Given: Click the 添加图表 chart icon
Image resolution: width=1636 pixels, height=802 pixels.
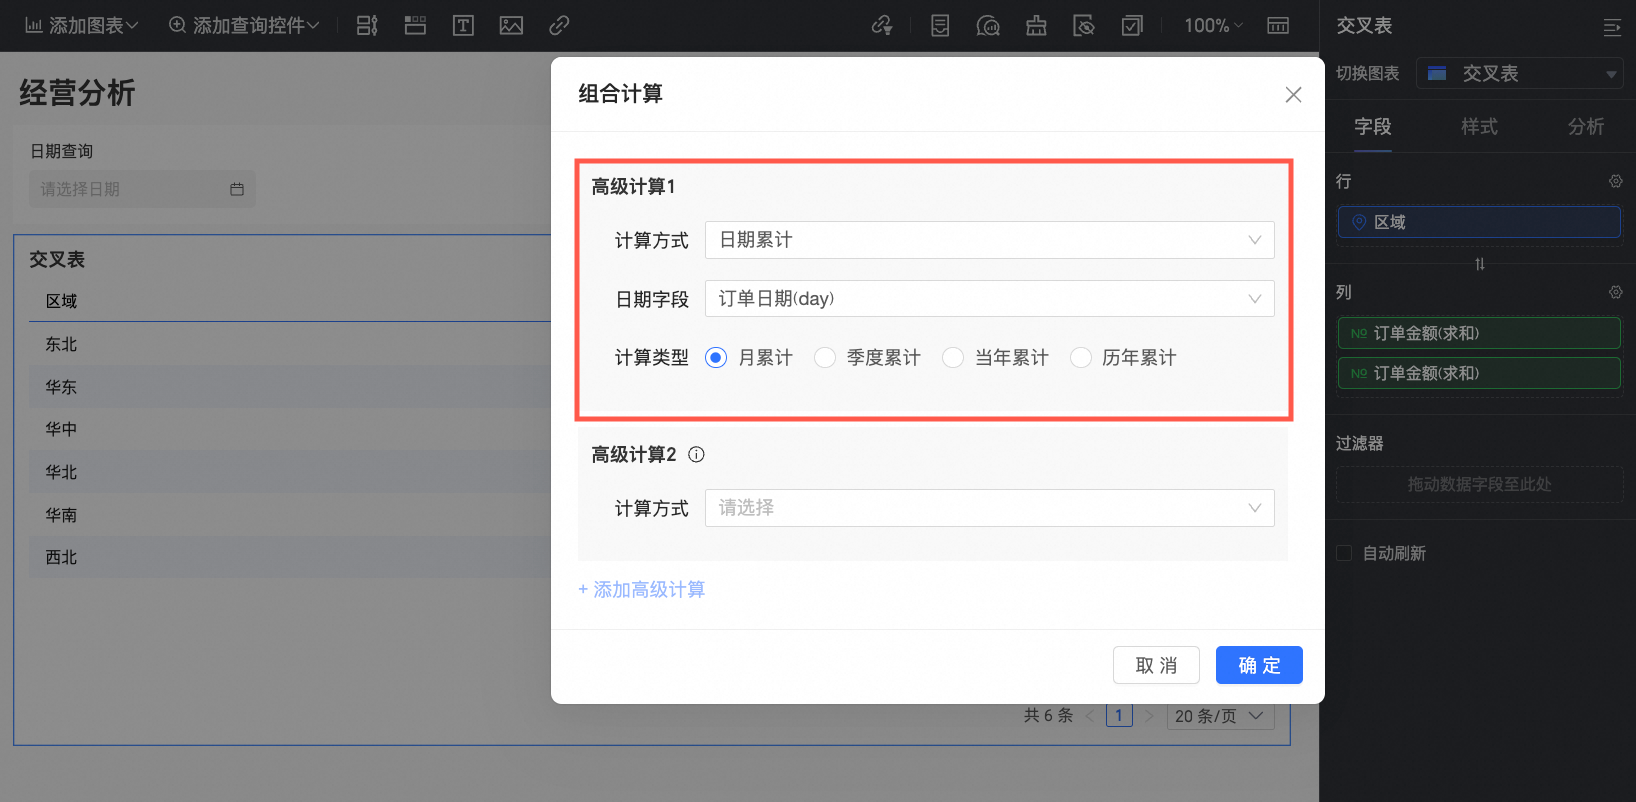Looking at the screenshot, I should (34, 25).
